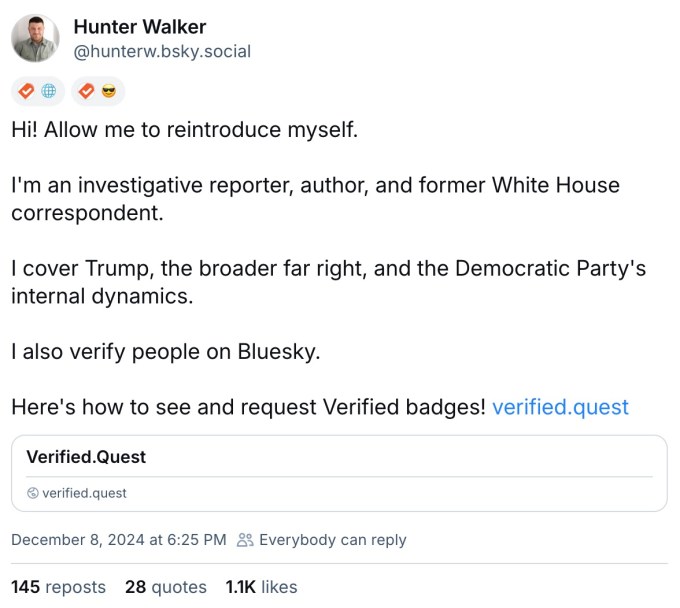View the 28 quotes list

[165, 587]
